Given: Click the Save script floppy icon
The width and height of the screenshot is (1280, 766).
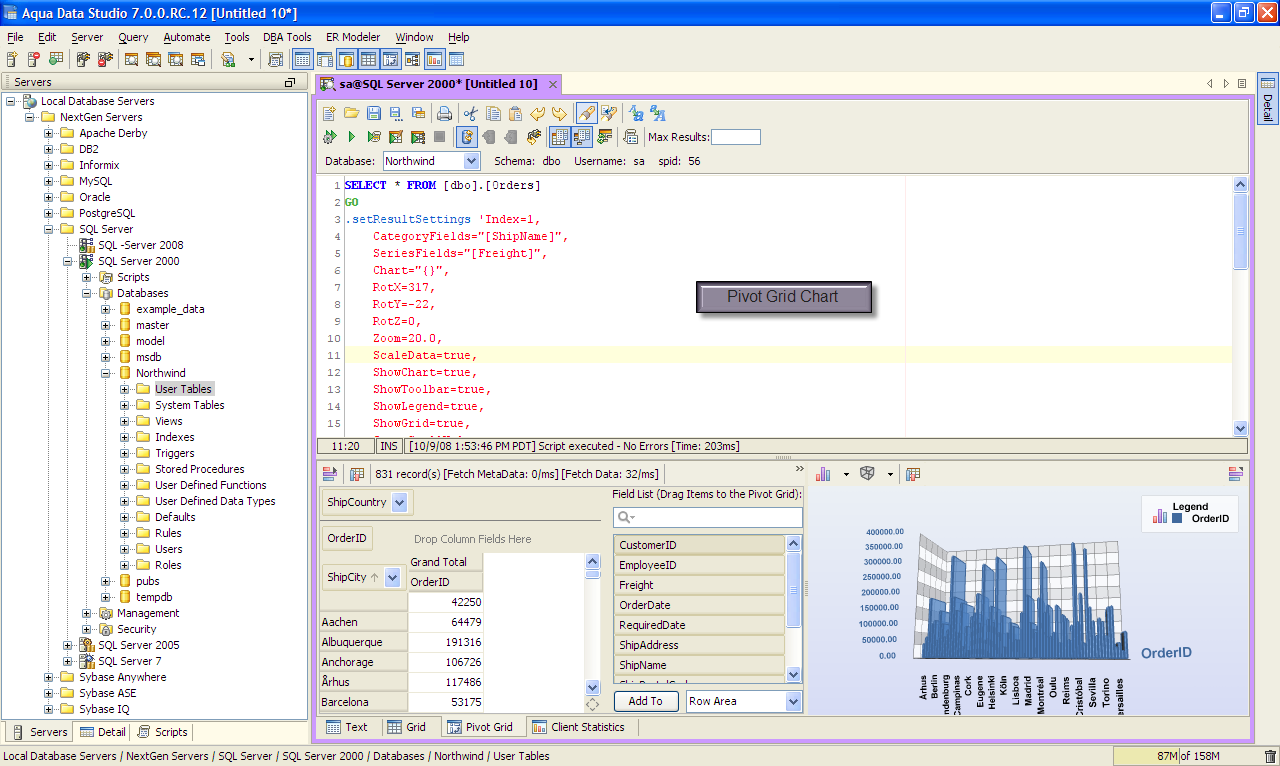Looking at the screenshot, I should pos(373,113).
